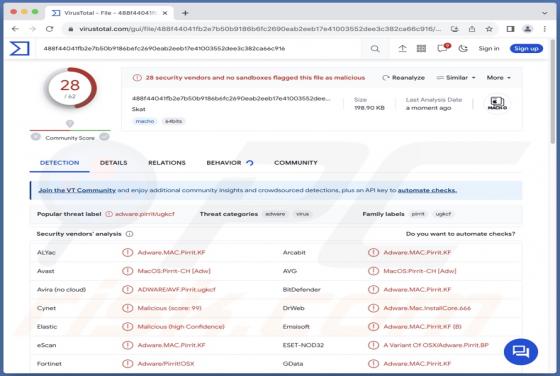
Task: Click the browser back arrow
Action: coord(15,29)
